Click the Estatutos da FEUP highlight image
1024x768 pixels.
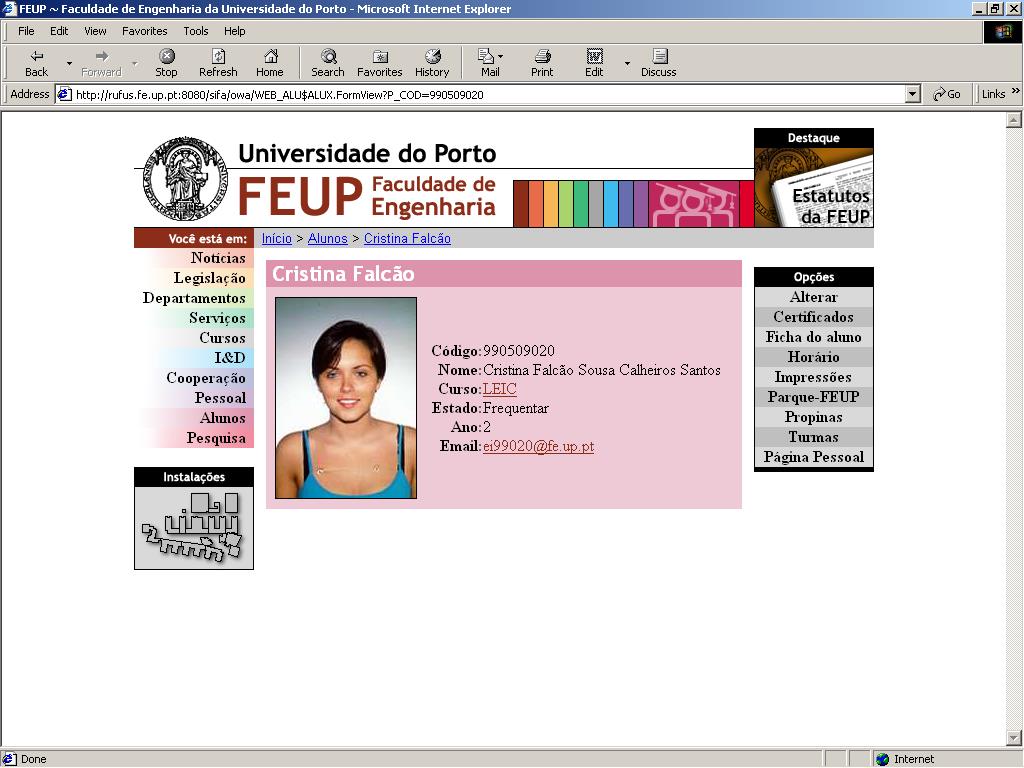(x=814, y=187)
